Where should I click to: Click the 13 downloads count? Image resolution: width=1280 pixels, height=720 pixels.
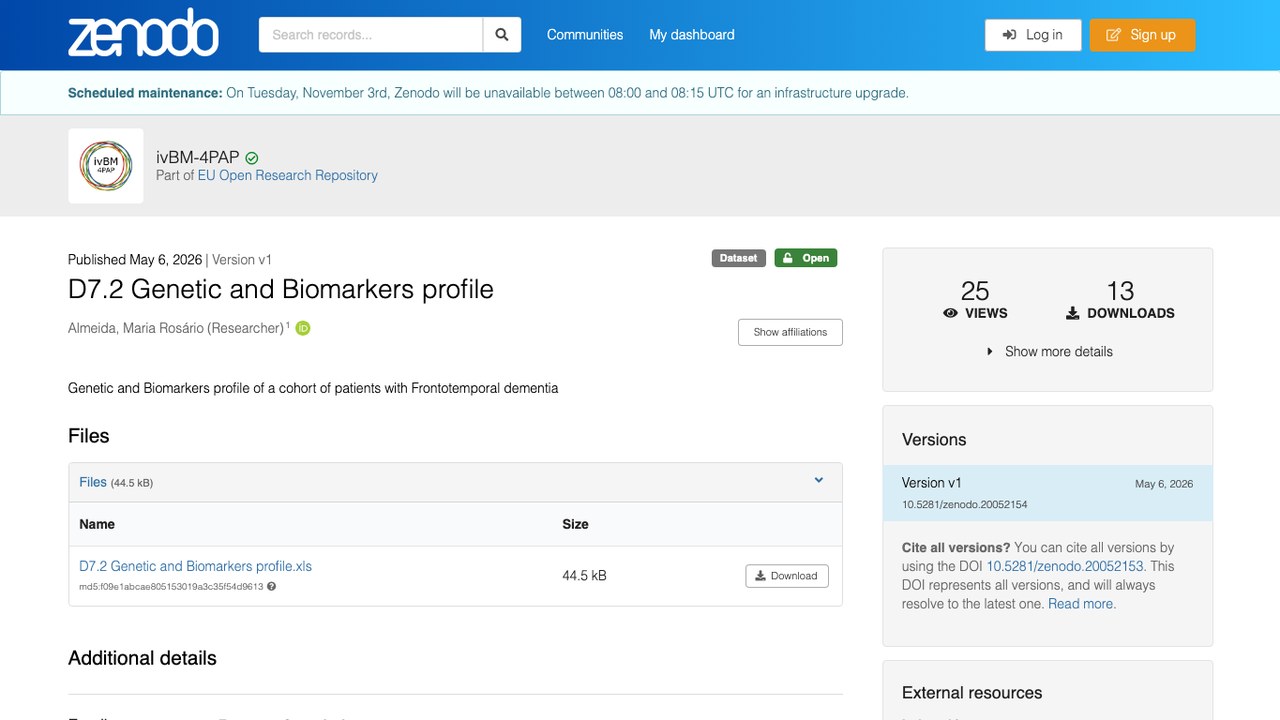pos(1120,291)
